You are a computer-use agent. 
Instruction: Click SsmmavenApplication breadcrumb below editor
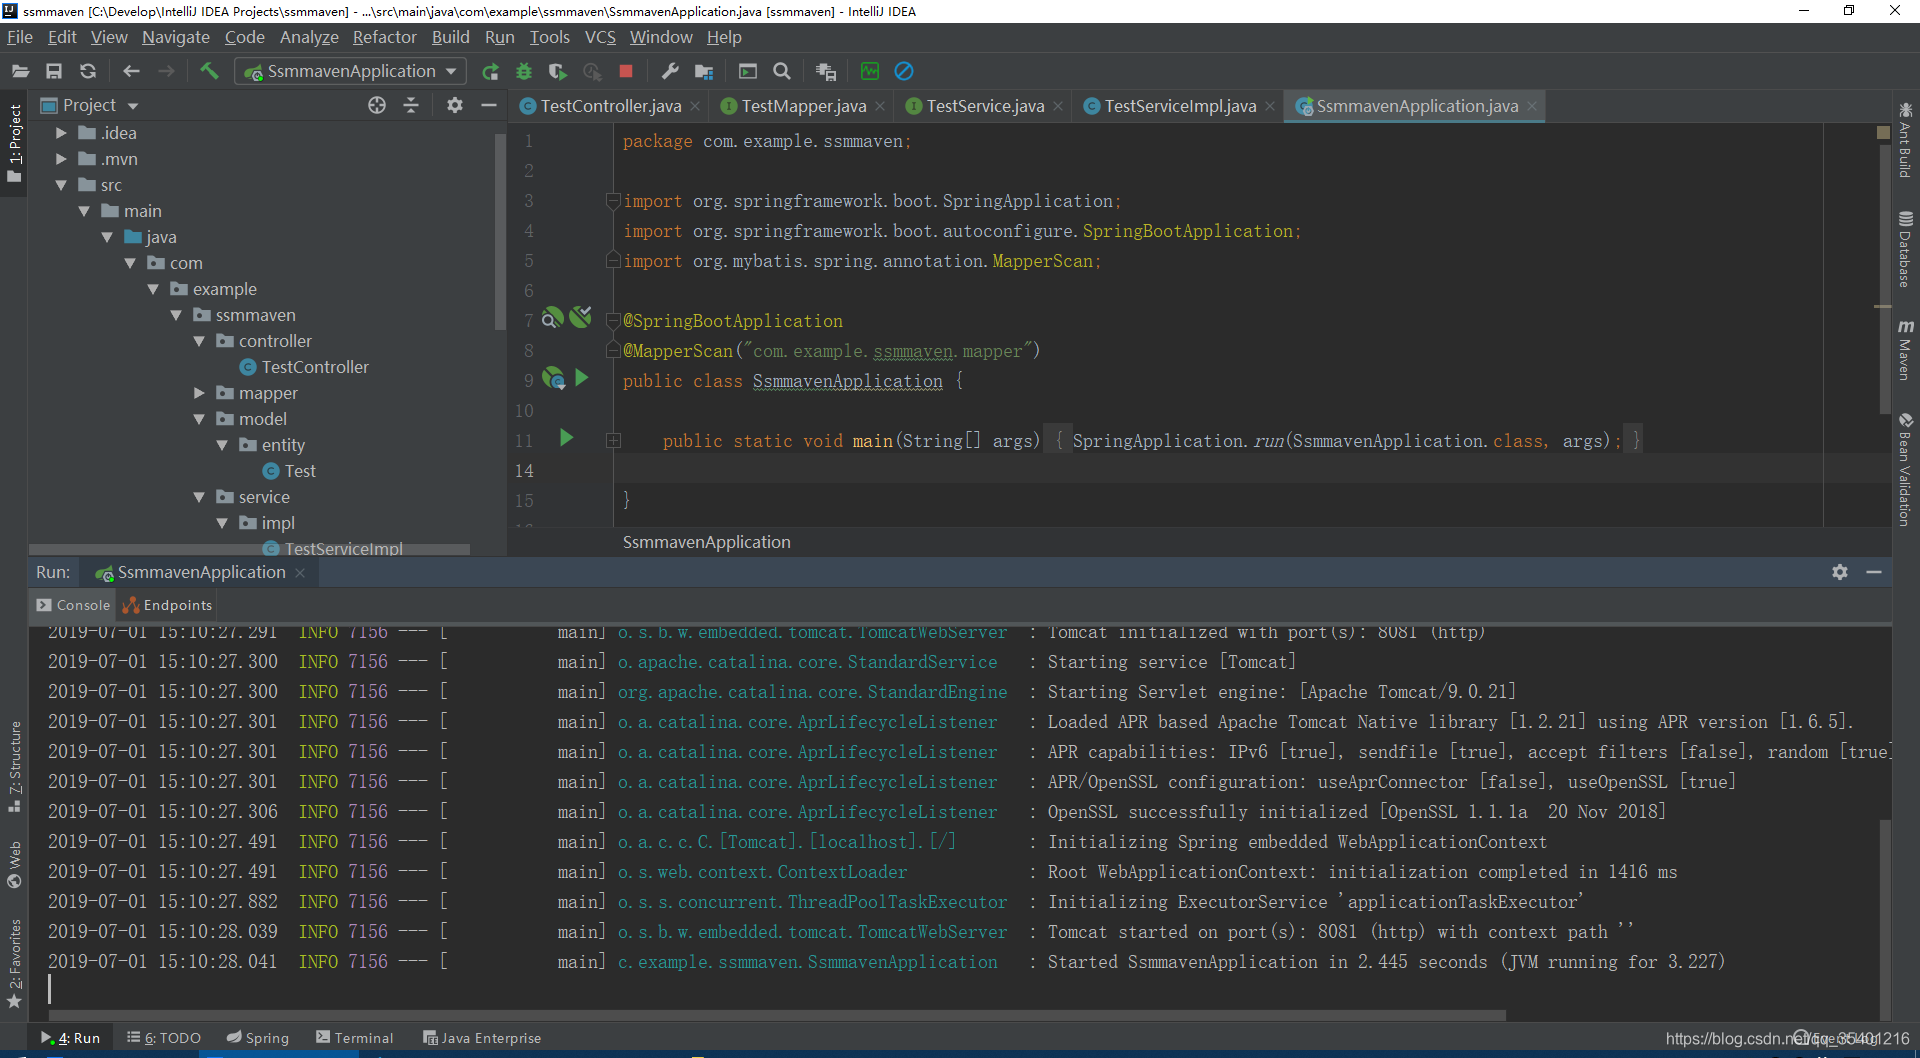[x=706, y=542]
